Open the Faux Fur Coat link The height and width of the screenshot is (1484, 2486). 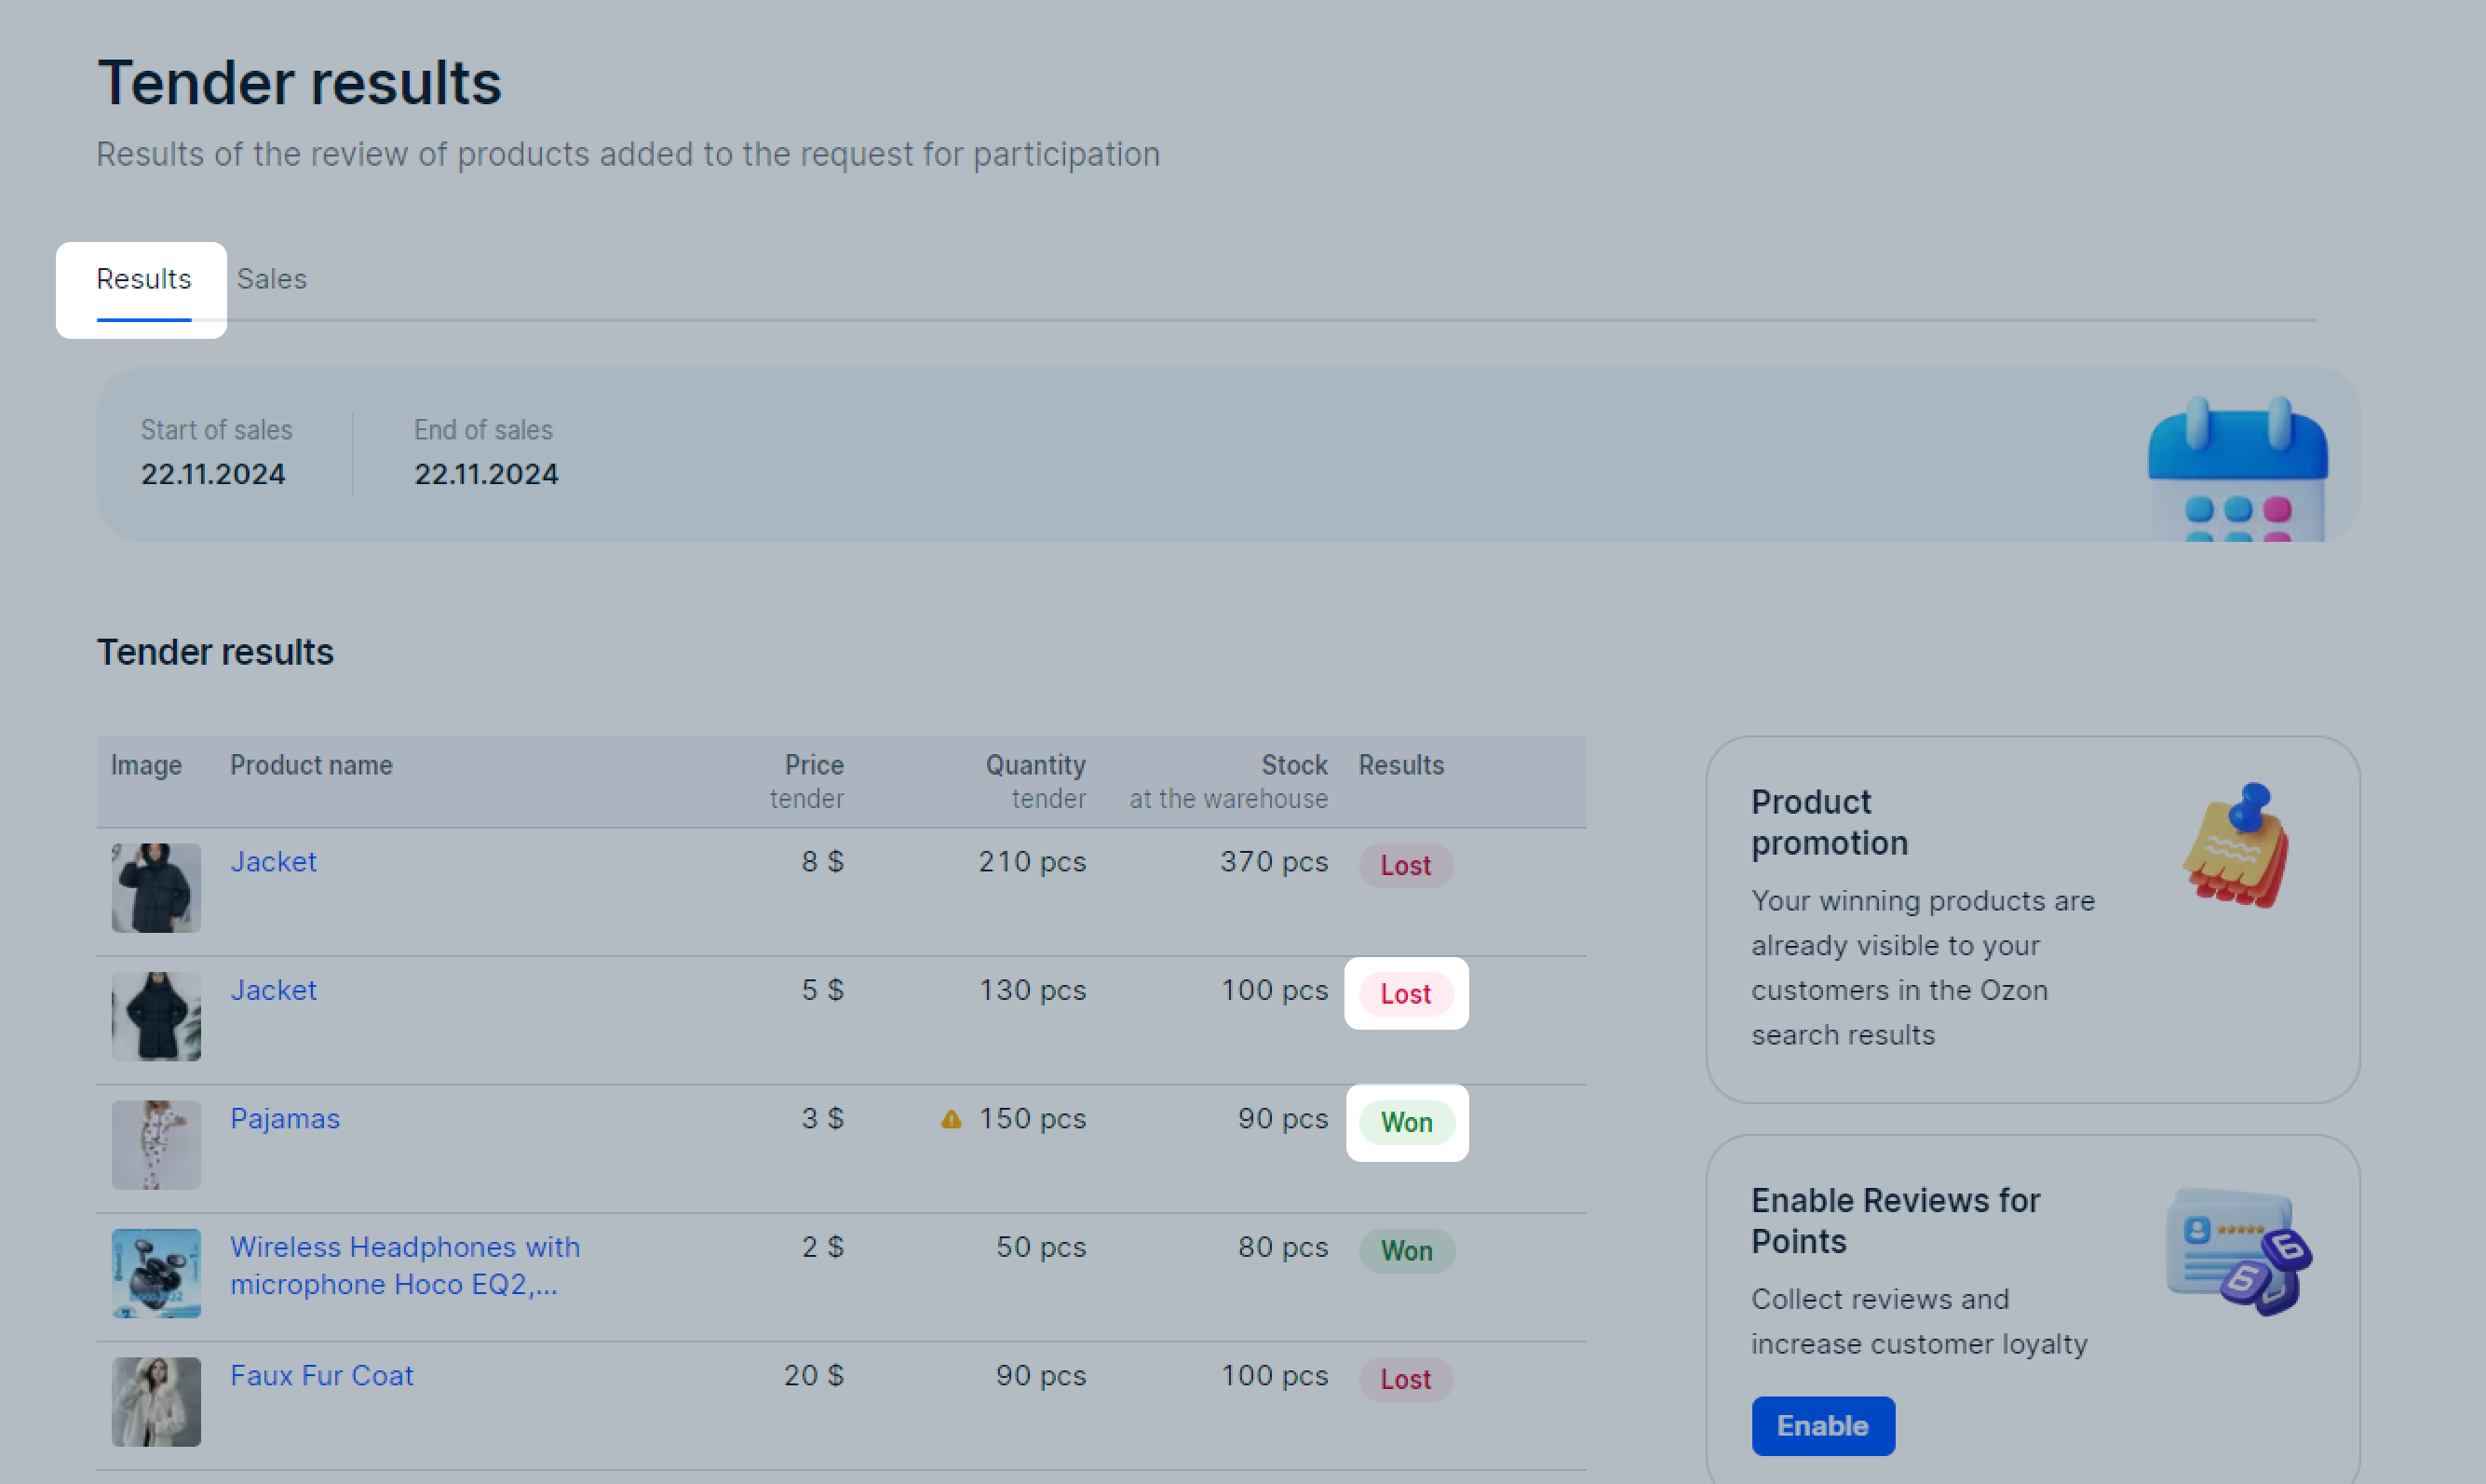point(322,1375)
